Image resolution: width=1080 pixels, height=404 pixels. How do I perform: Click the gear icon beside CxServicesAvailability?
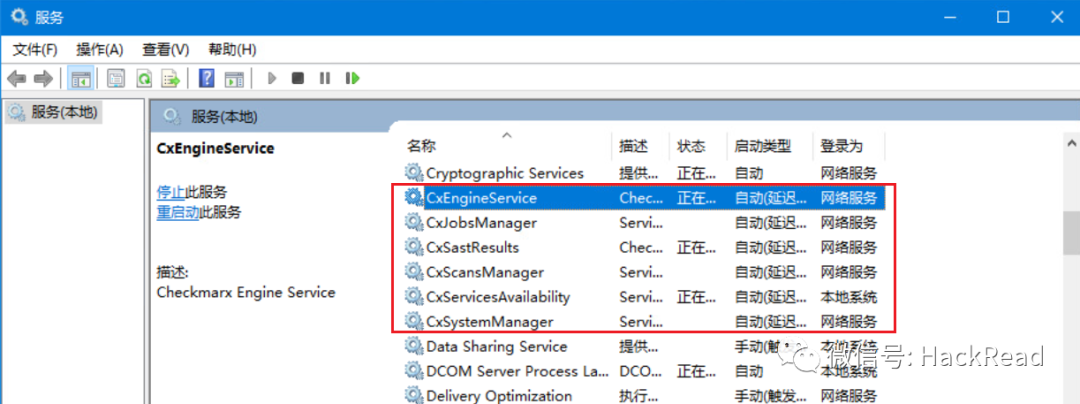(414, 297)
